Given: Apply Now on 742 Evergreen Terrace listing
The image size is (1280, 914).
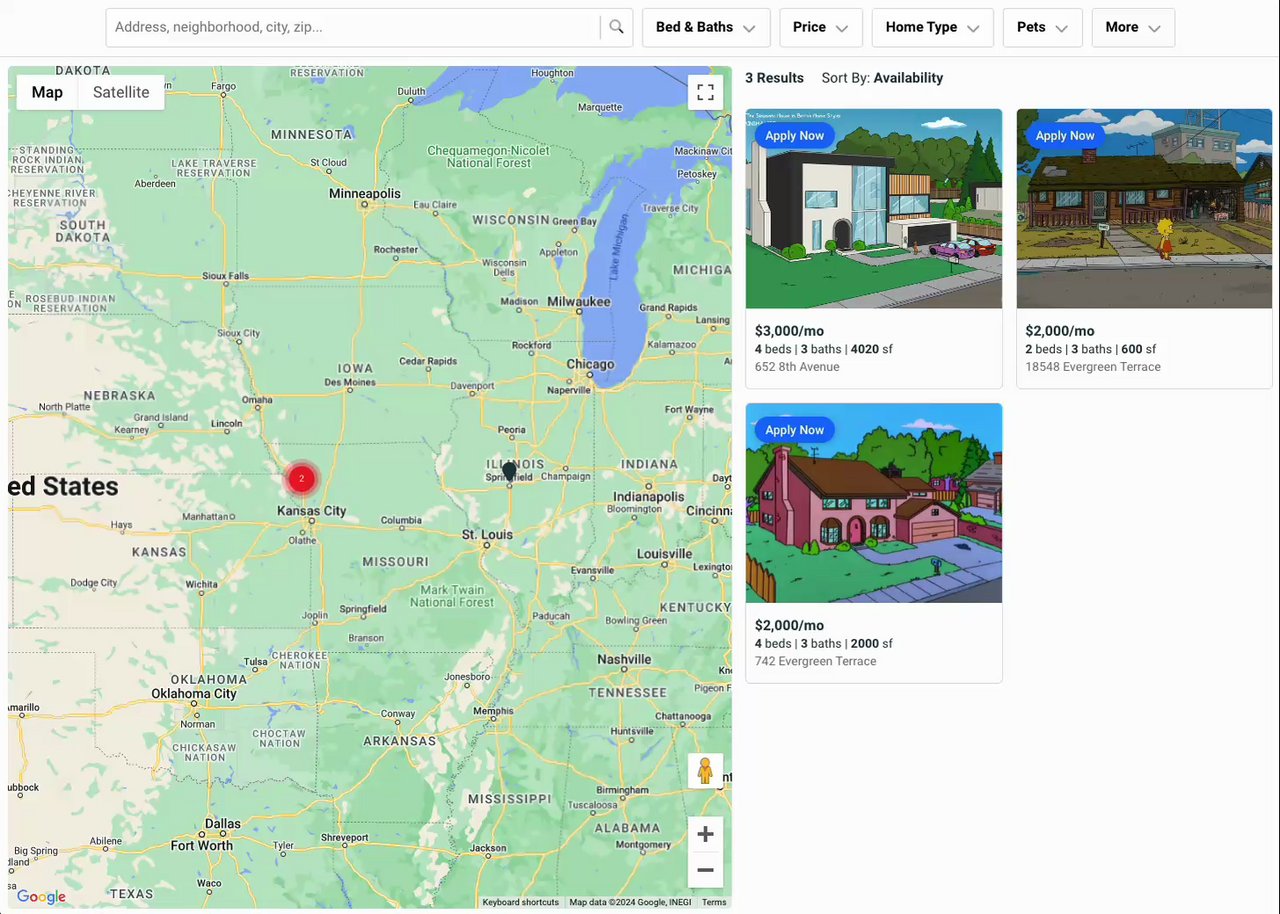Looking at the screenshot, I should (795, 430).
